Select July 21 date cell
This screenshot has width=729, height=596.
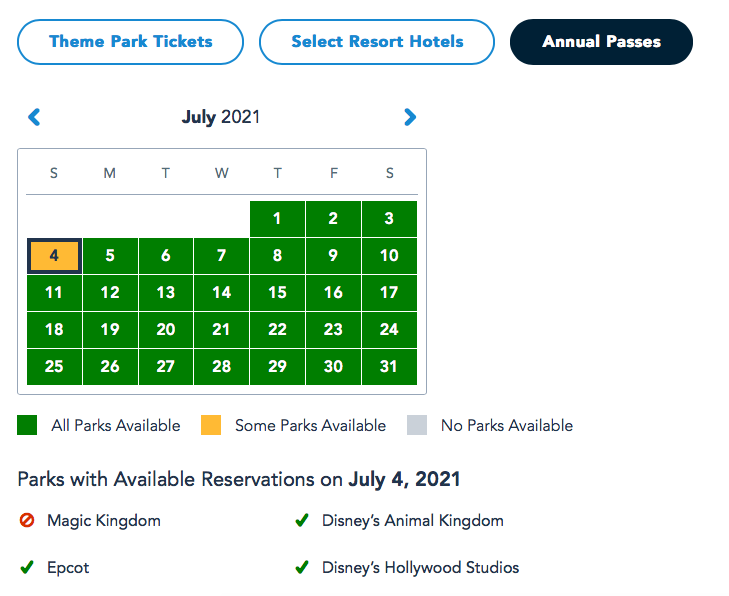[221, 330]
